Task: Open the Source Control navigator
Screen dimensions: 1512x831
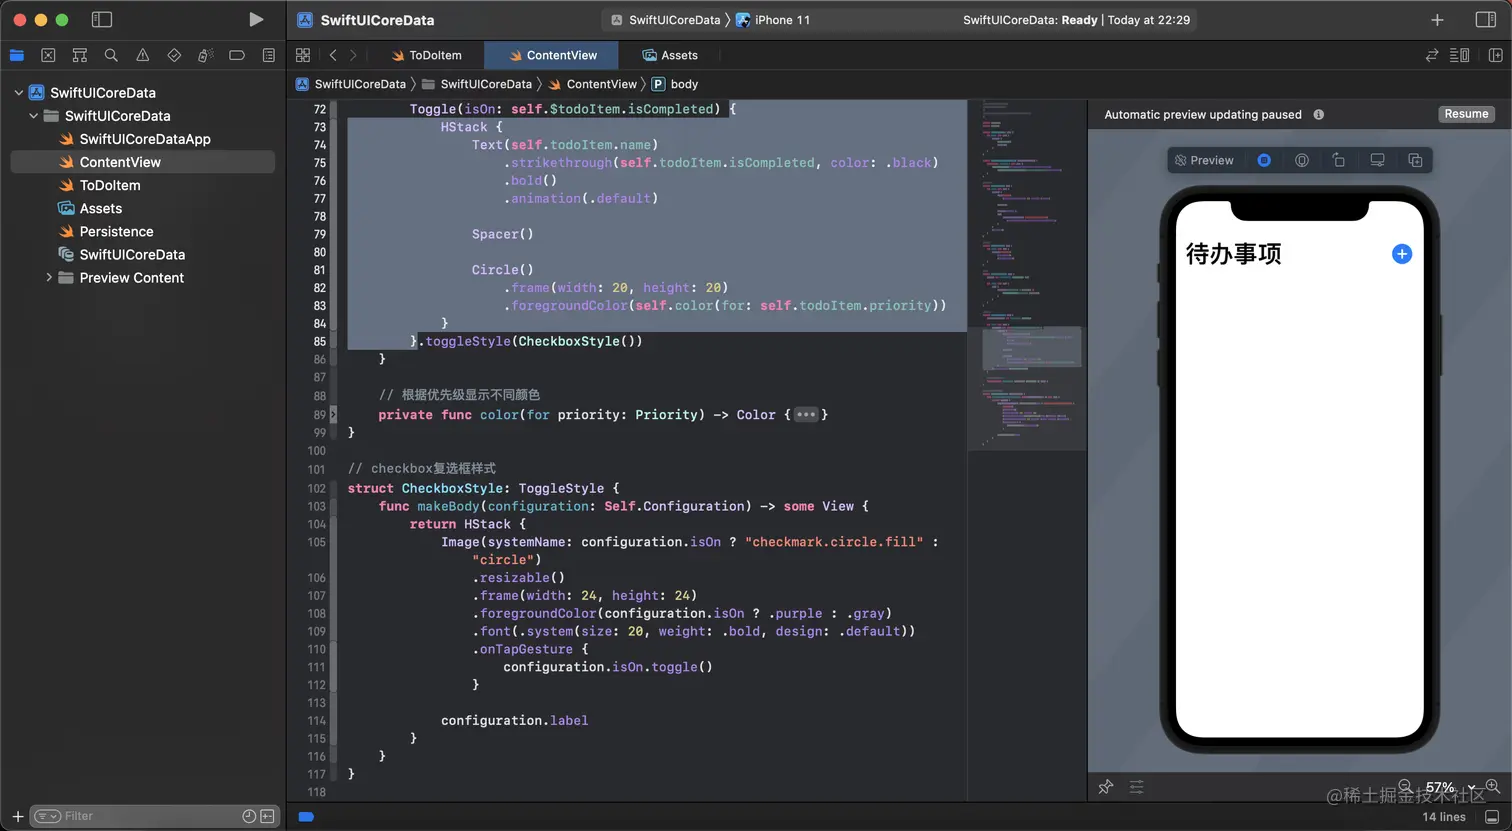Action: (x=48, y=55)
